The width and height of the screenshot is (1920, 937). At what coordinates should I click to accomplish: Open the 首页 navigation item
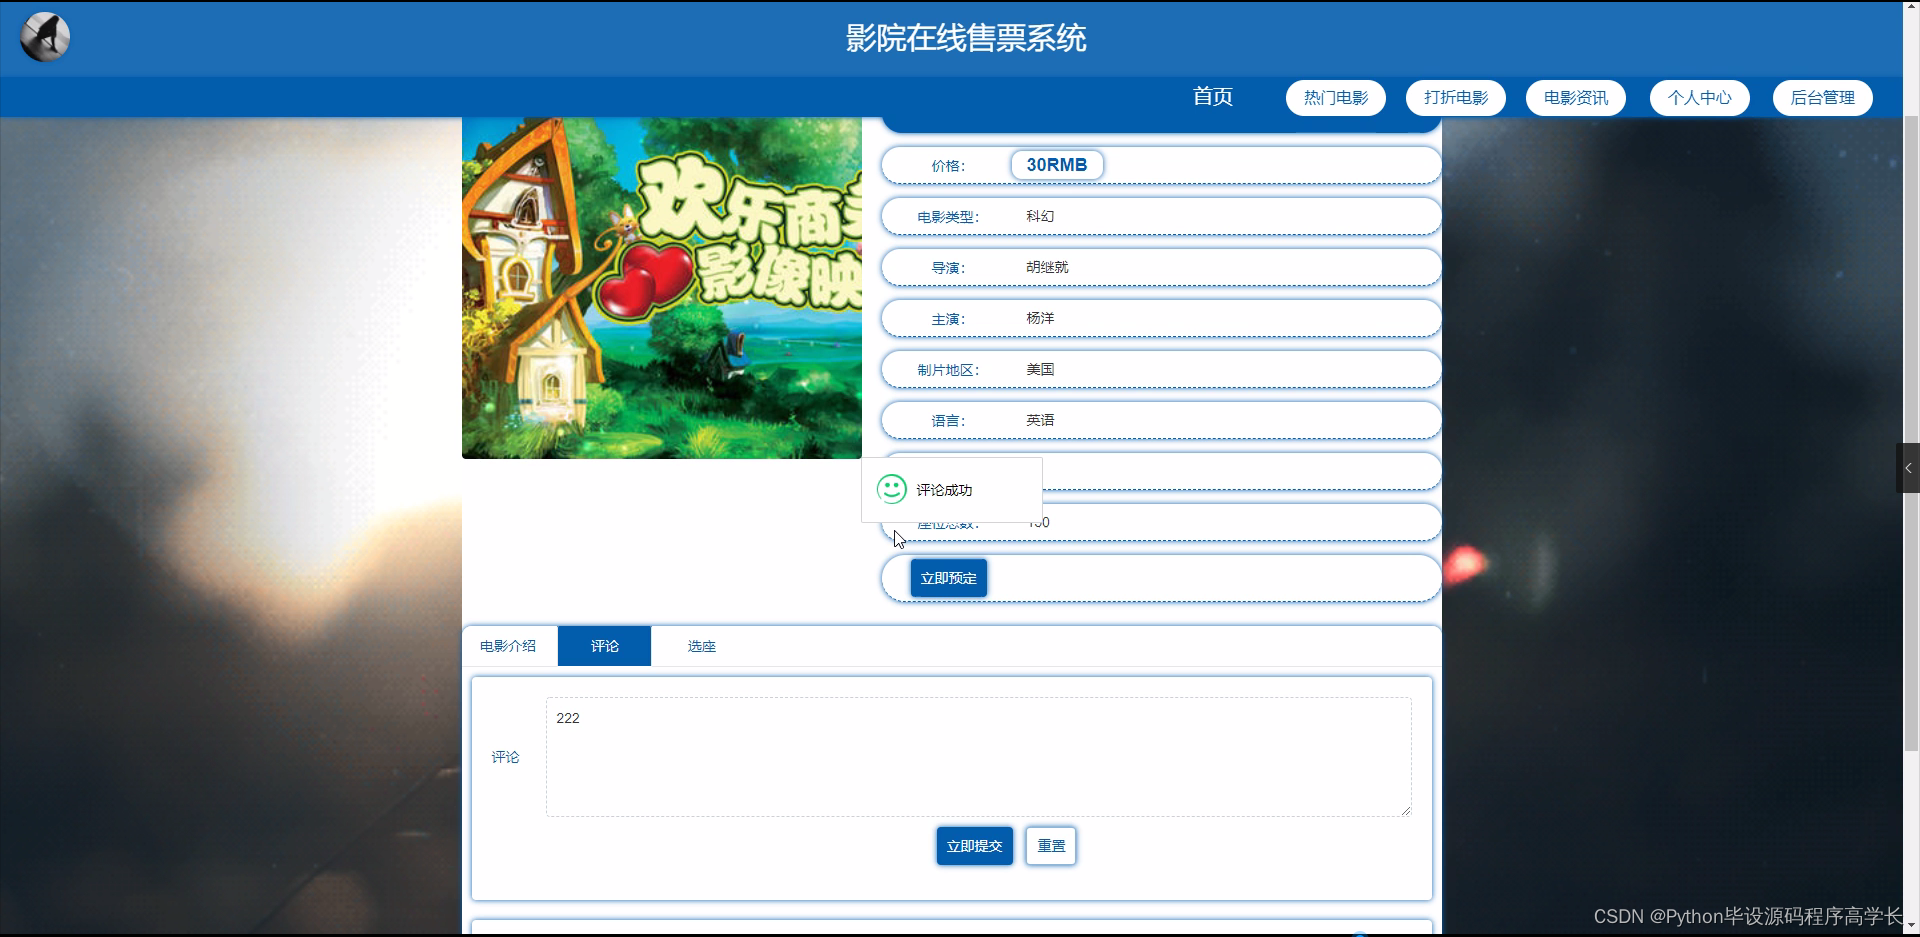pos(1211,97)
